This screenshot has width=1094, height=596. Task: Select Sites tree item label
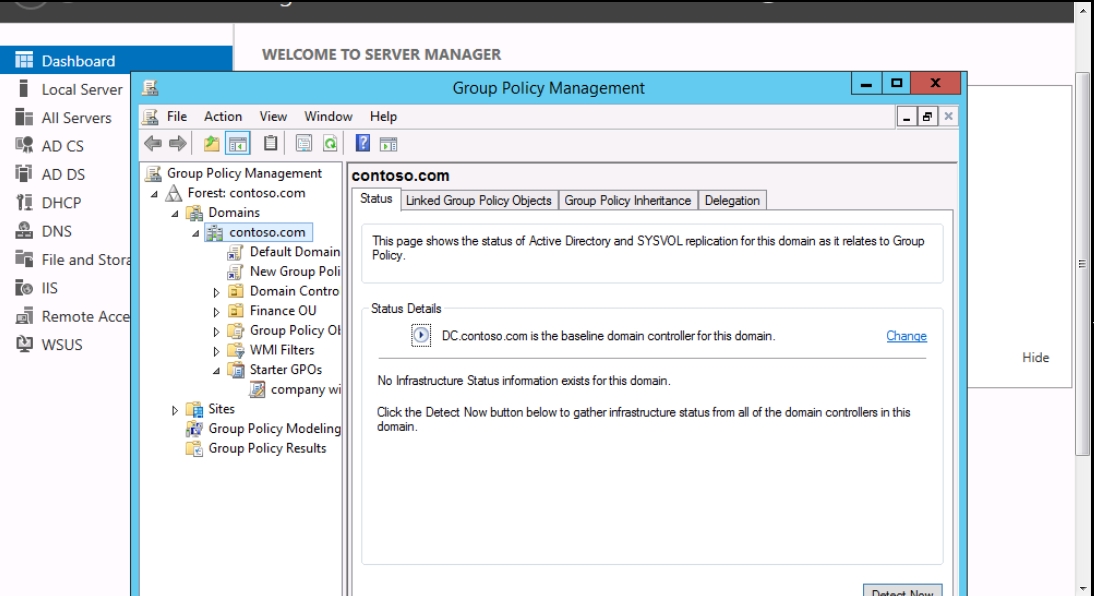(x=221, y=409)
